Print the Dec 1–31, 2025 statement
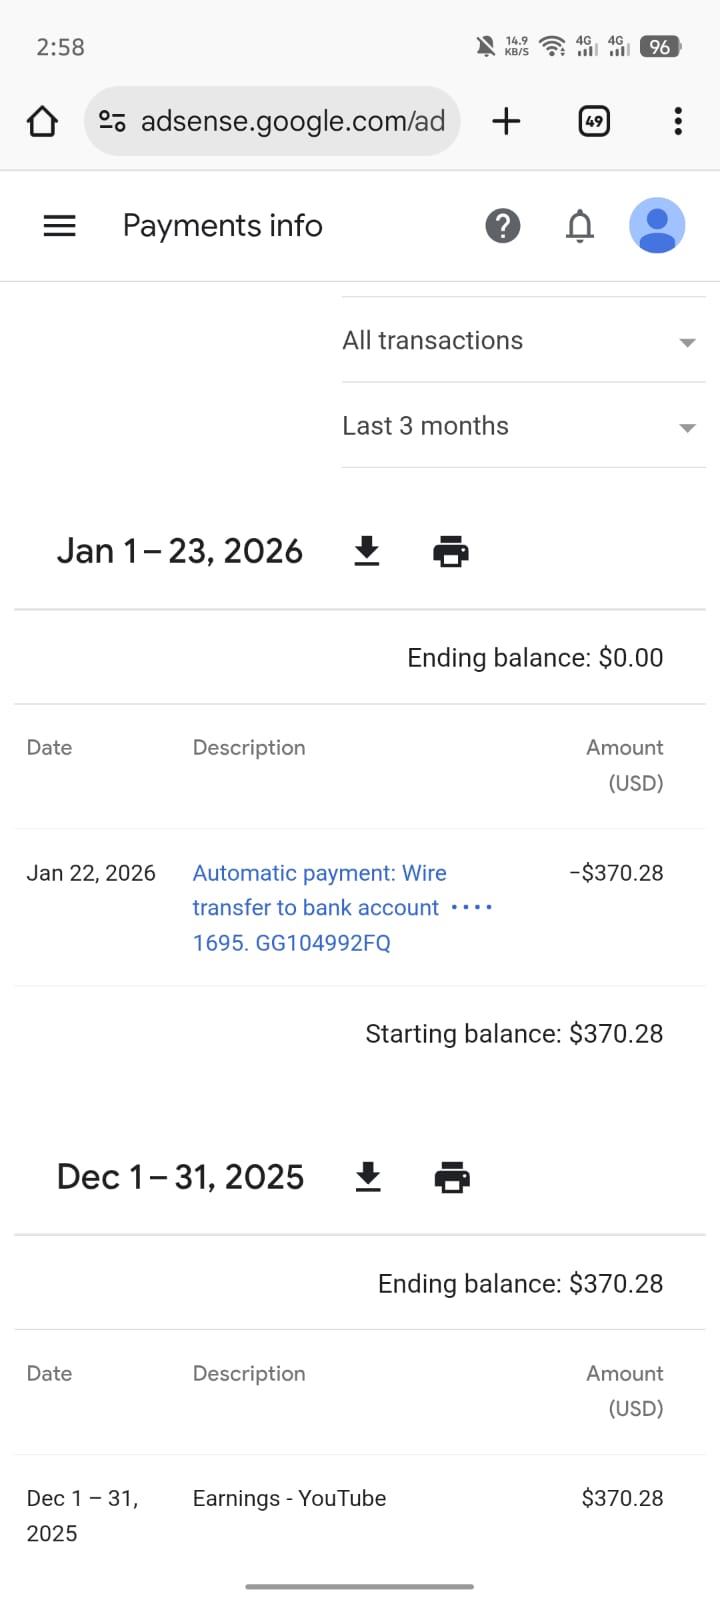 coord(452,1177)
